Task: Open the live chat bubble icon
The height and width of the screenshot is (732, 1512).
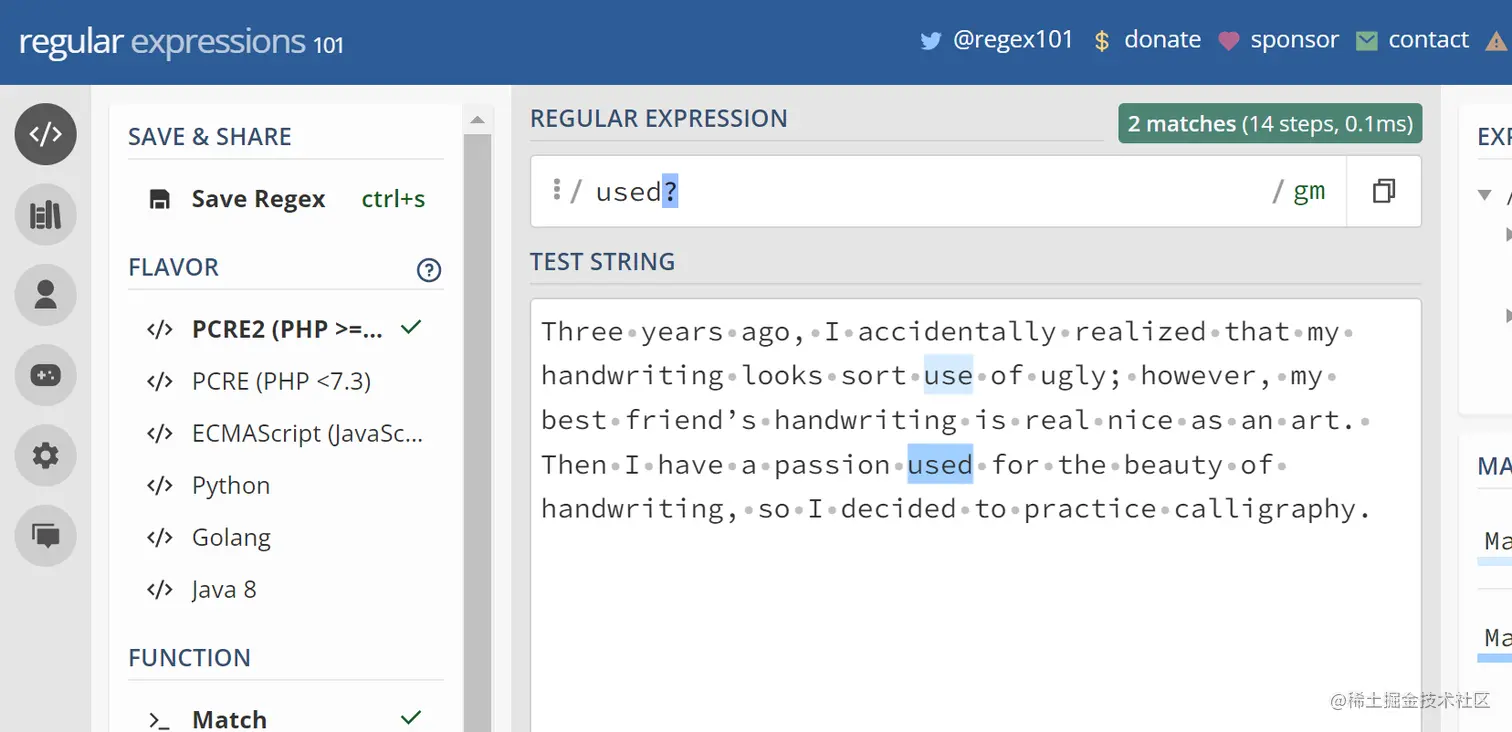Action: [x=45, y=535]
